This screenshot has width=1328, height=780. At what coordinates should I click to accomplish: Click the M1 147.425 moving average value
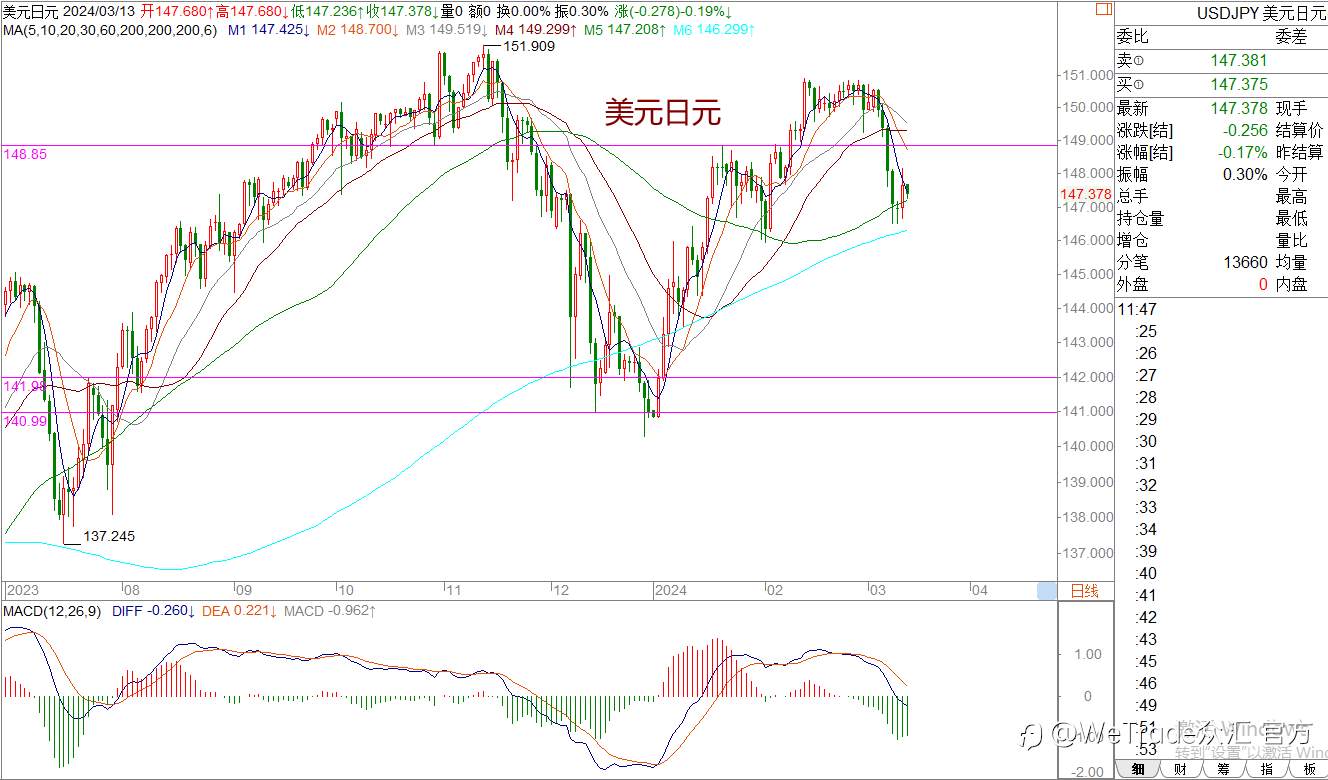pos(268,30)
